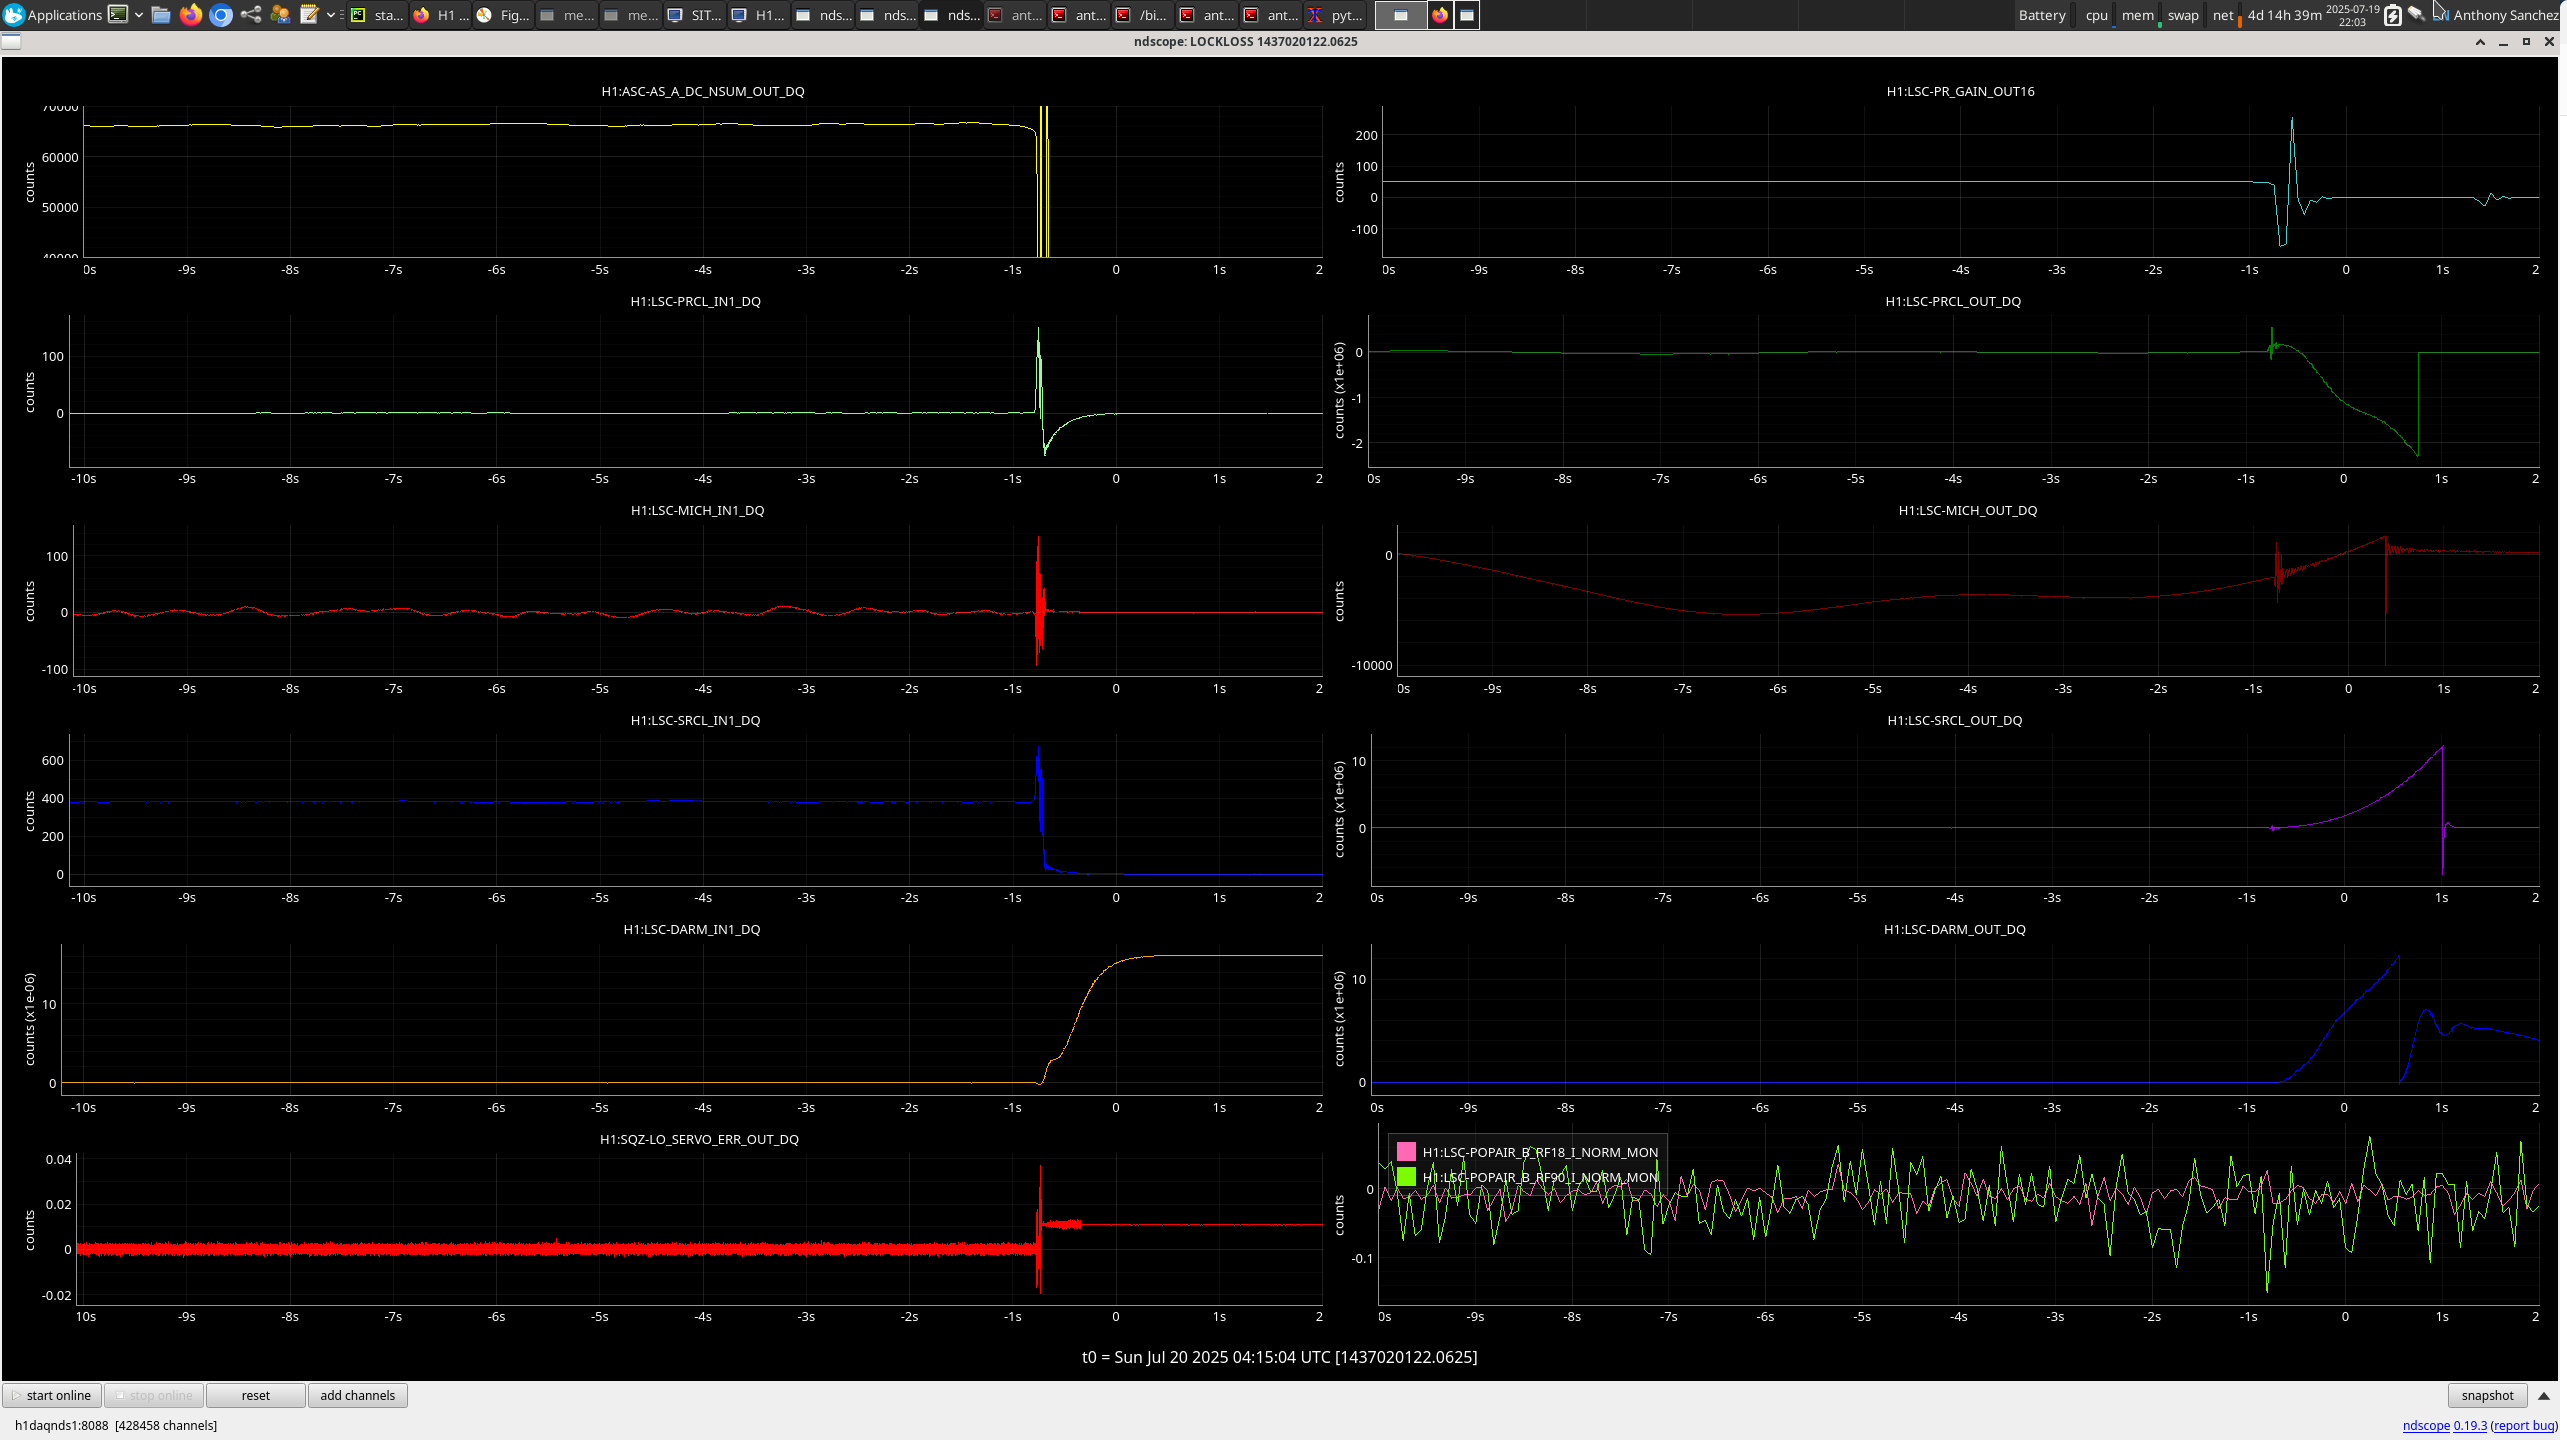Click the network connection tray icon

pos(2416,15)
